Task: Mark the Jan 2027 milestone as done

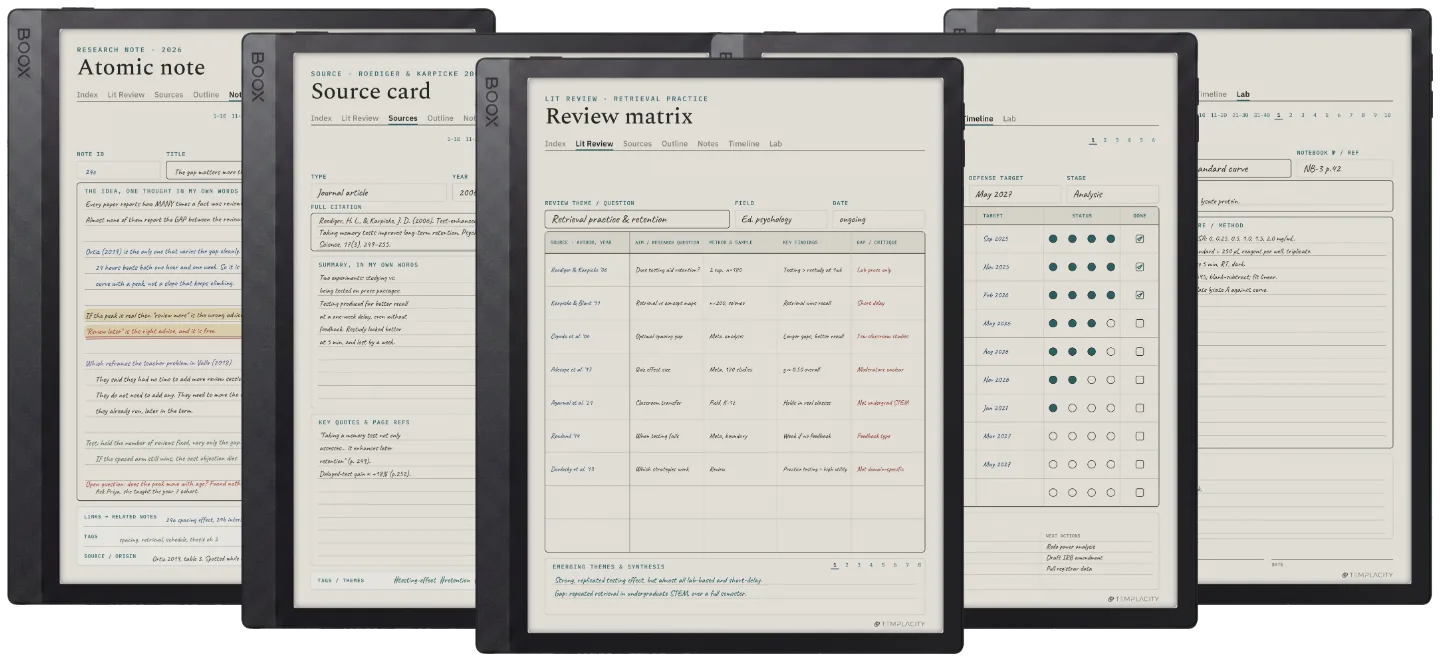Action: coord(1140,408)
